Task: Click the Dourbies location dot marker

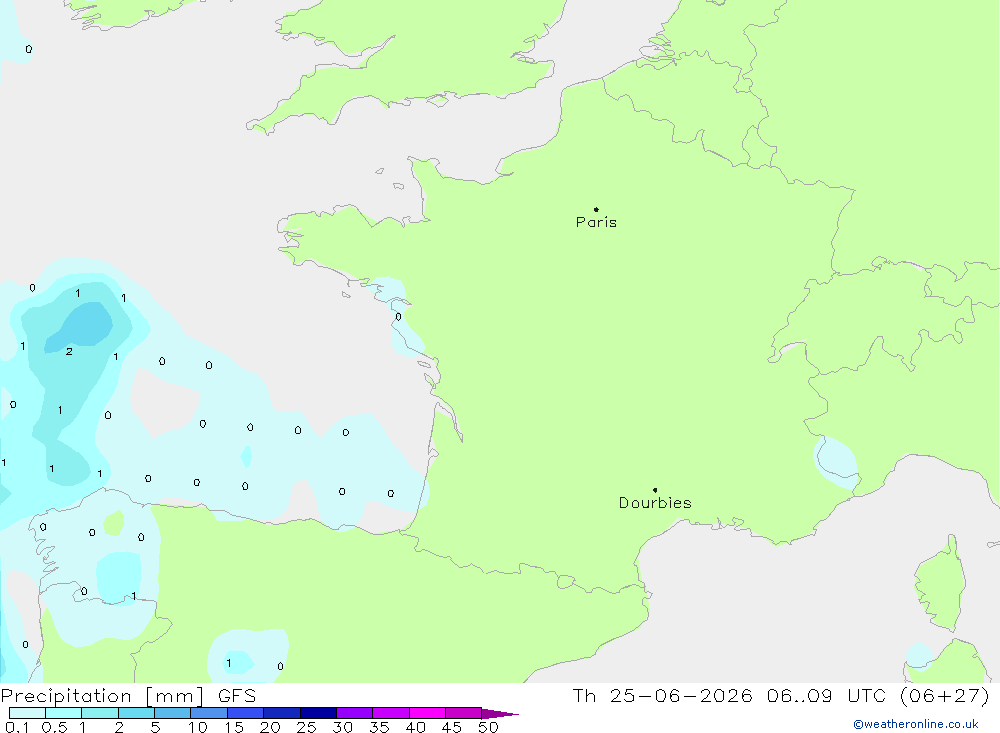Action: coord(655,490)
